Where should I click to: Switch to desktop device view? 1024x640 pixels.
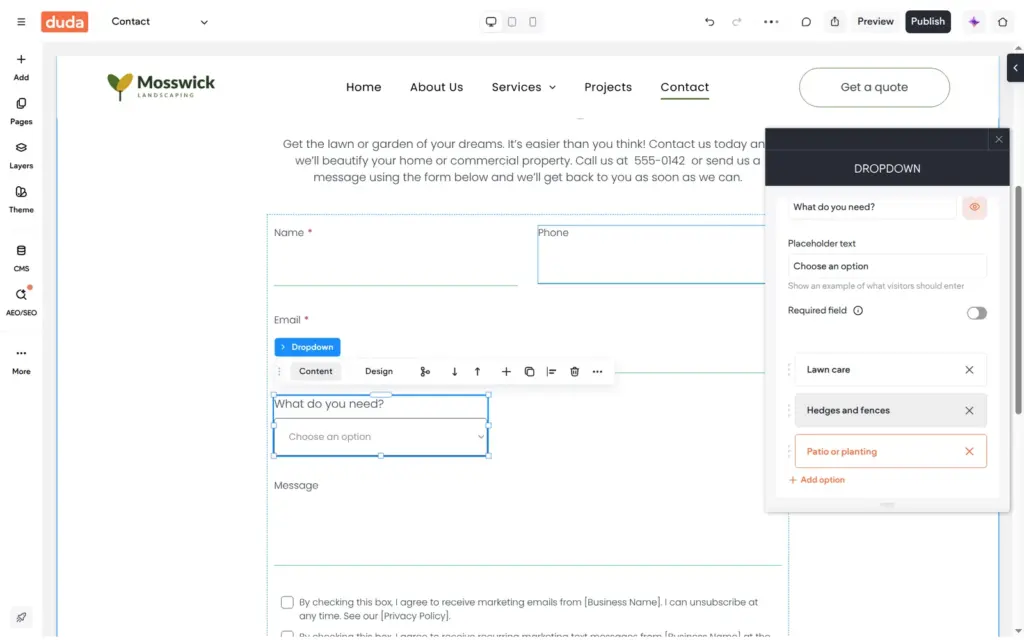pyautogui.click(x=491, y=22)
